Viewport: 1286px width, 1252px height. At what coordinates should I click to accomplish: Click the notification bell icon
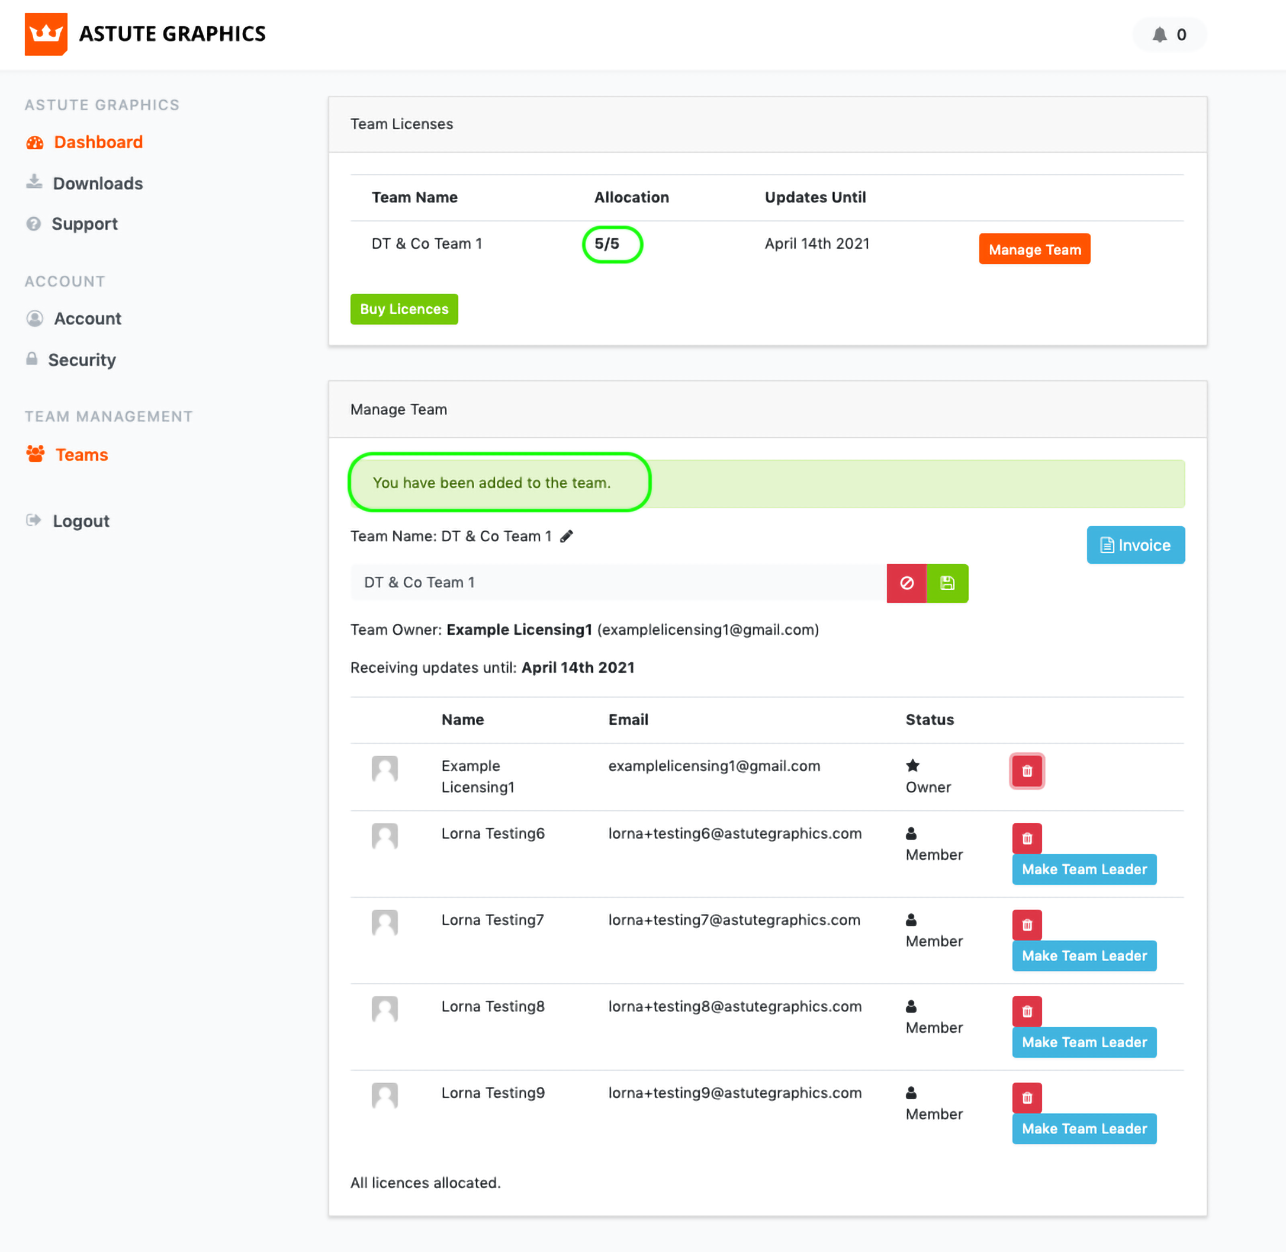coord(1159,35)
